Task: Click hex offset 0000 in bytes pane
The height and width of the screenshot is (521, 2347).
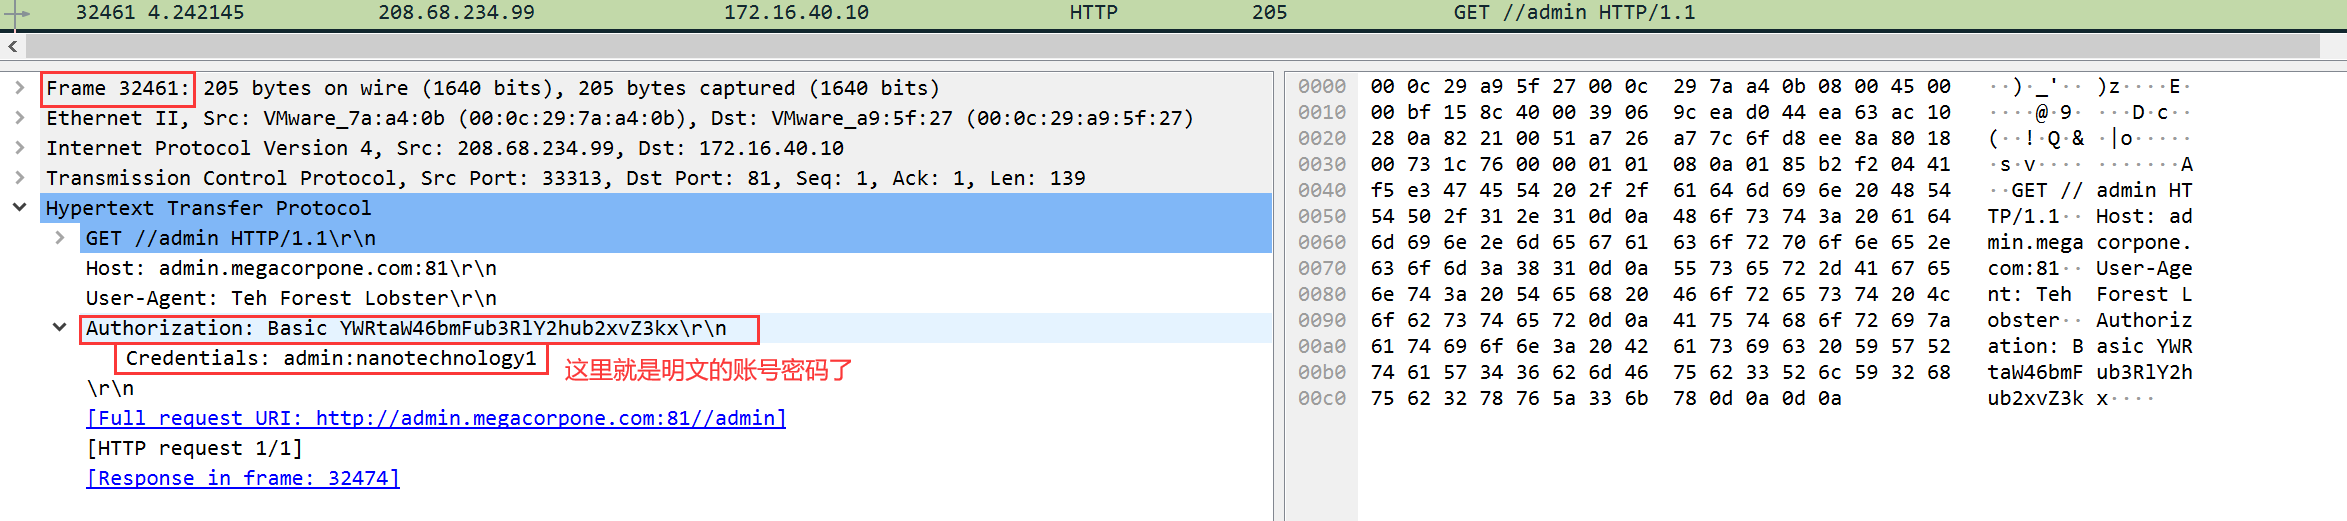Action: pyautogui.click(x=1322, y=87)
